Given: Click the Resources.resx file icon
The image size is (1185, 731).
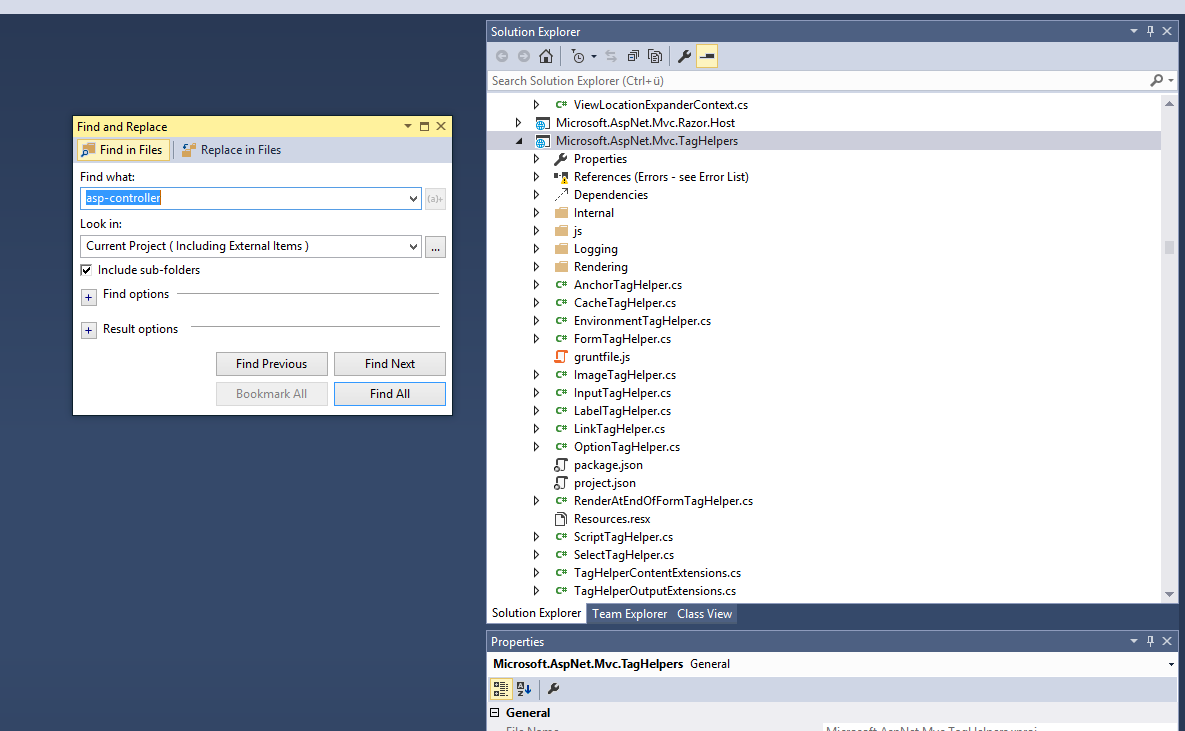Looking at the screenshot, I should (x=561, y=519).
